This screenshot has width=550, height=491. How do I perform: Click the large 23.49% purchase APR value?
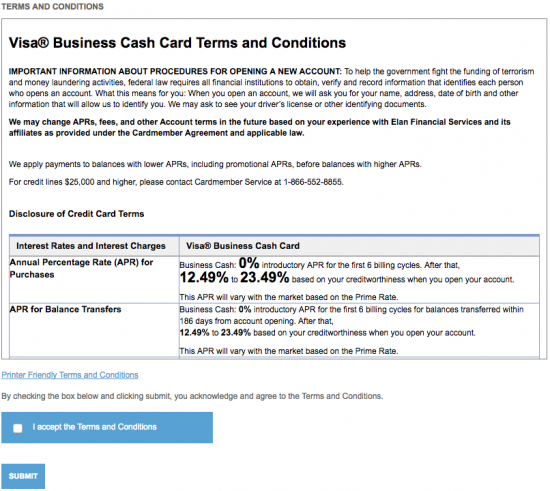coord(264,278)
